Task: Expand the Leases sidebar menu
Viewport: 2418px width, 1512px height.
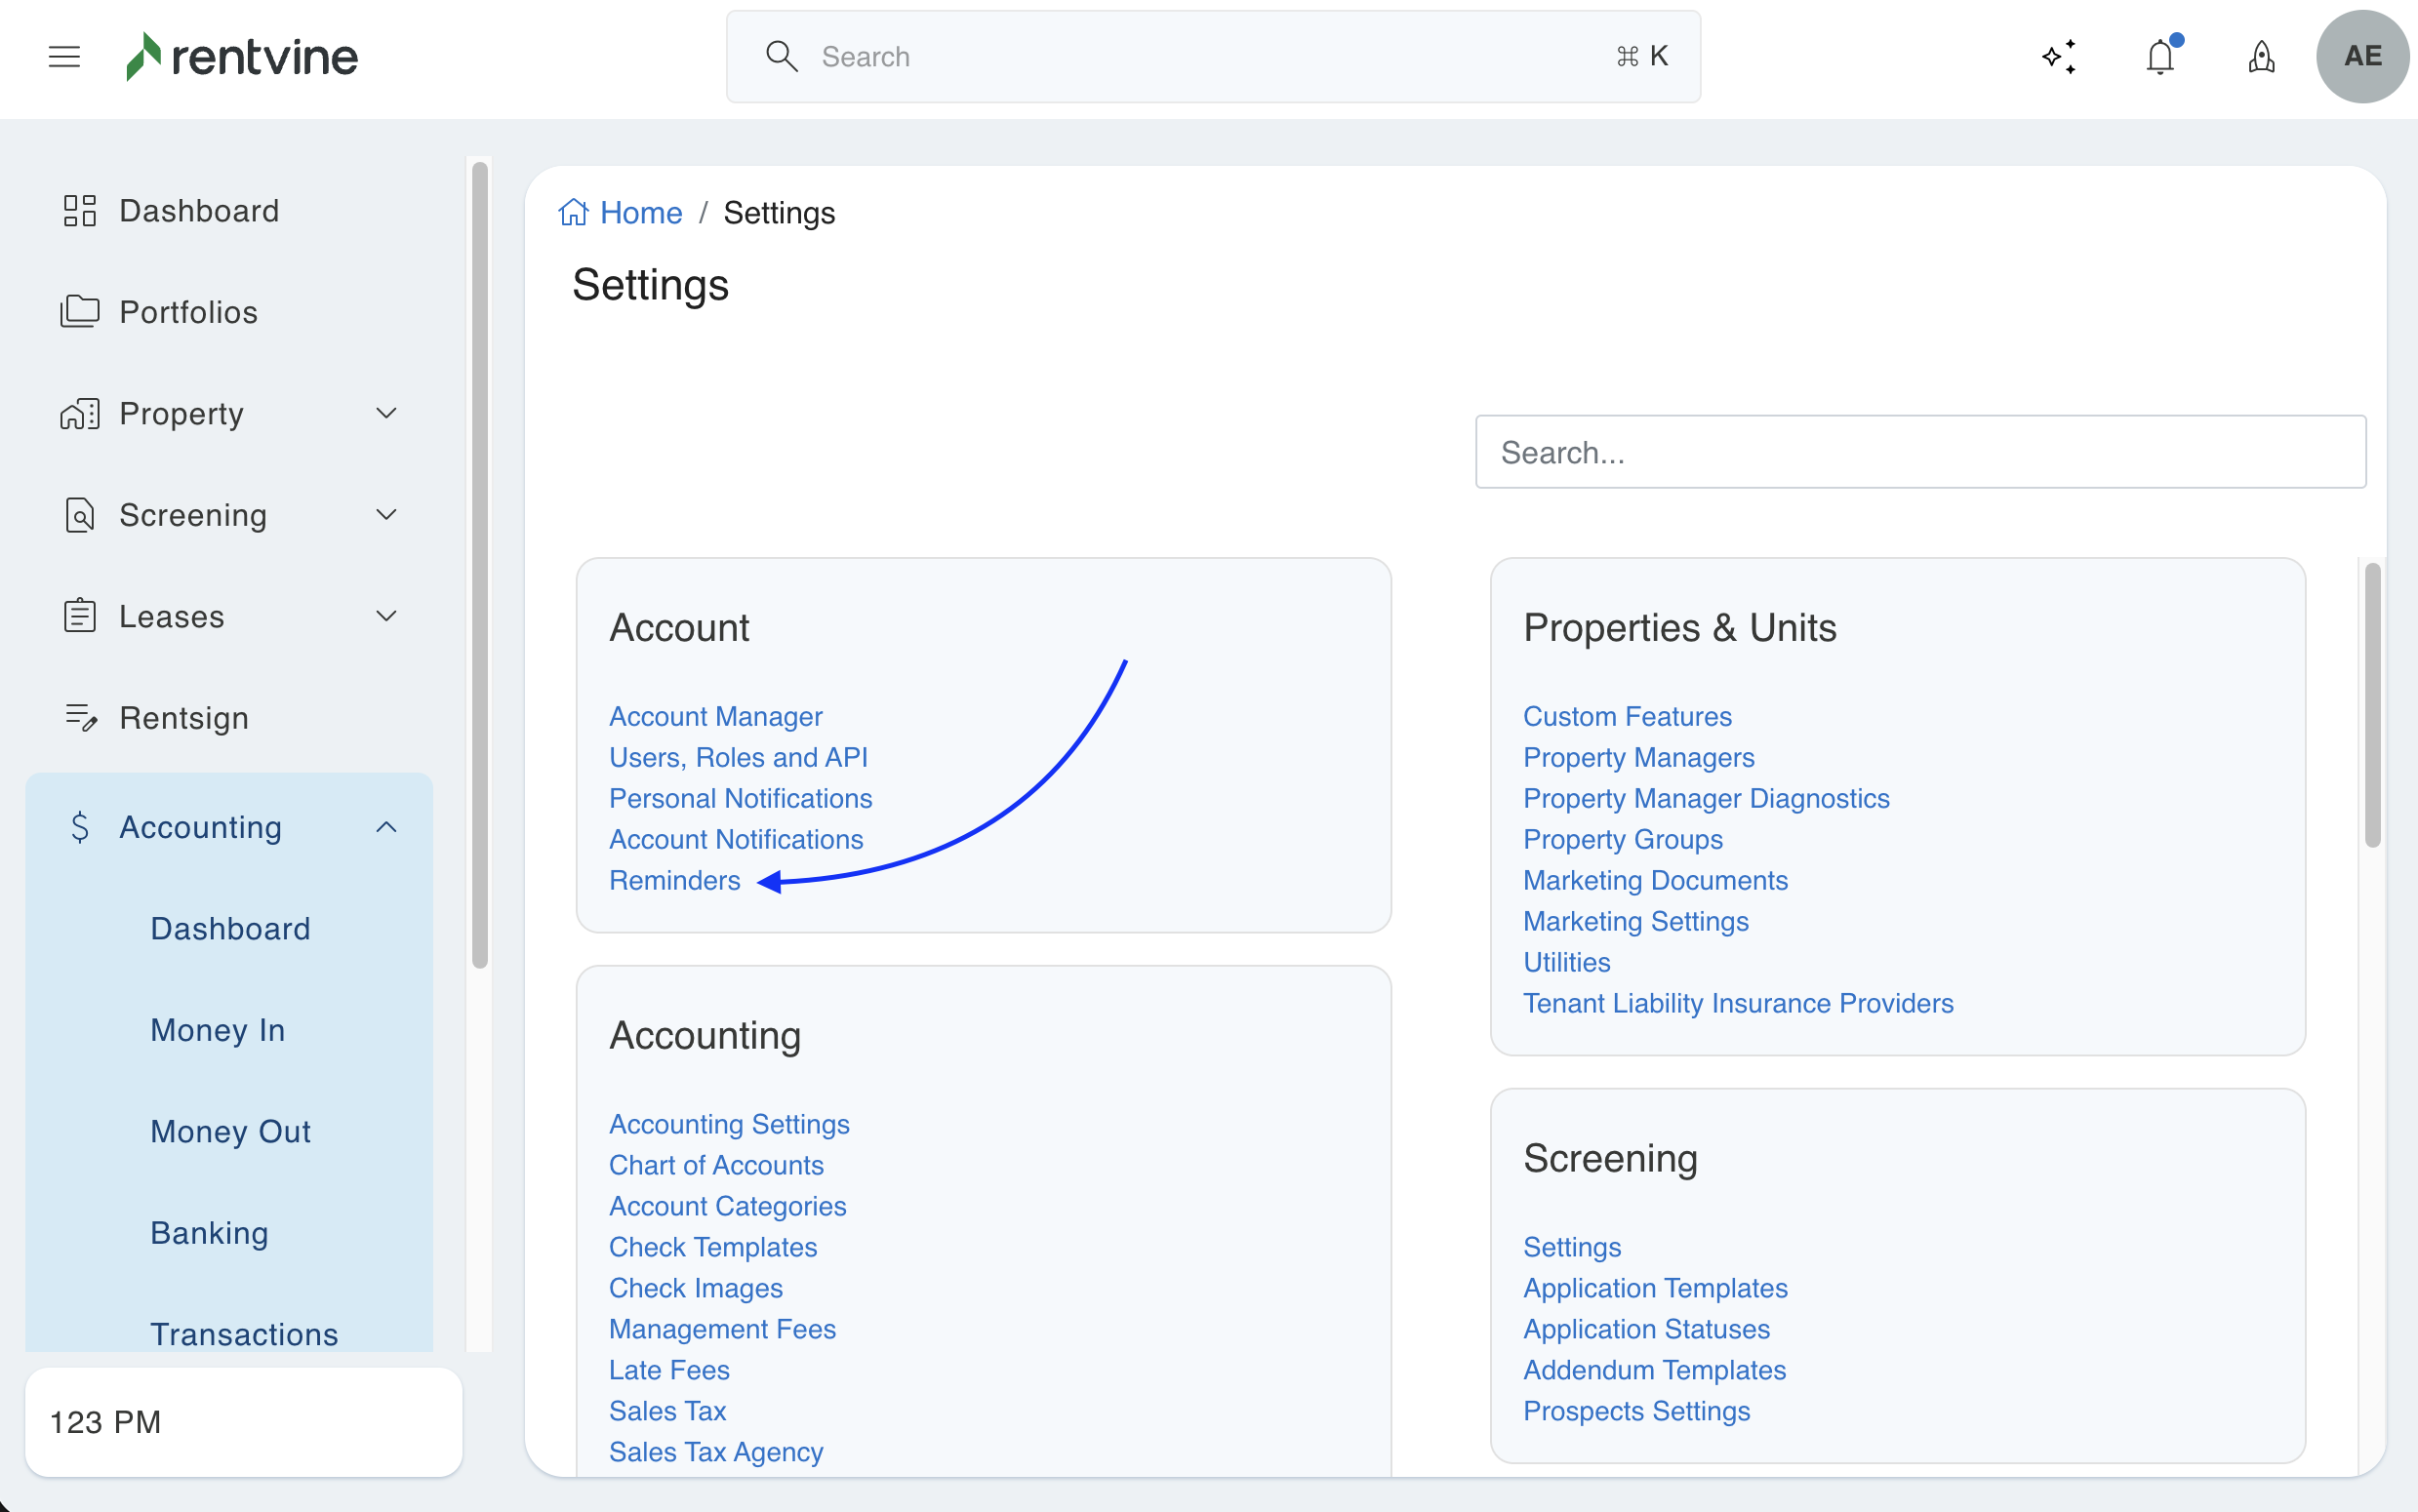Action: click(x=386, y=616)
